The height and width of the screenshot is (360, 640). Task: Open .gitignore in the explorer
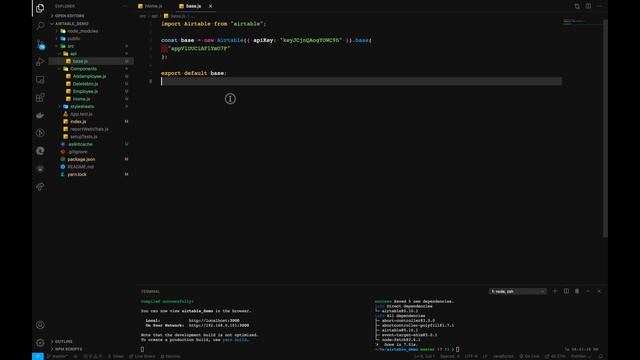(x=78, y=152)
